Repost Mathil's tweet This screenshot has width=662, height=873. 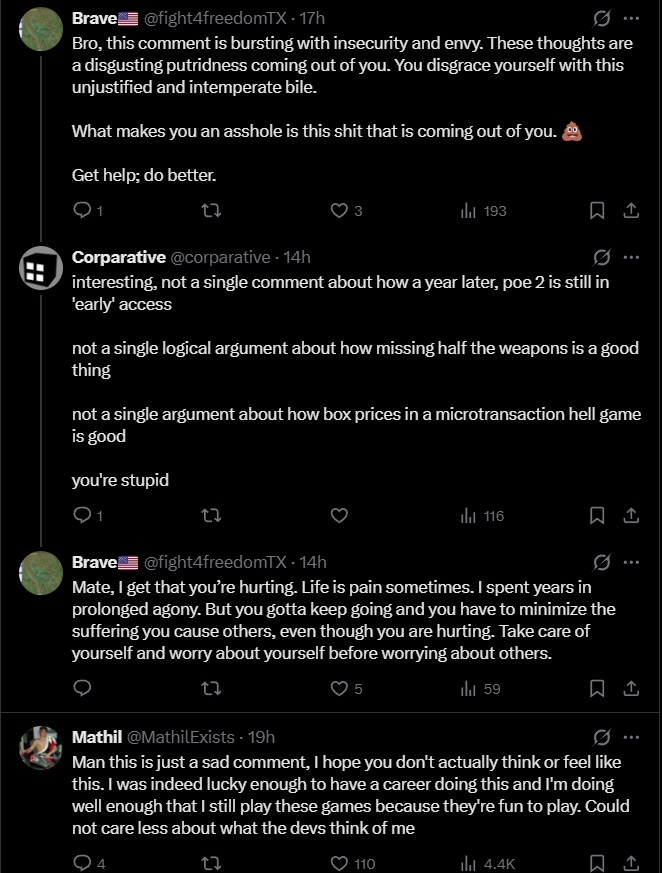click(x=211, y=863)
